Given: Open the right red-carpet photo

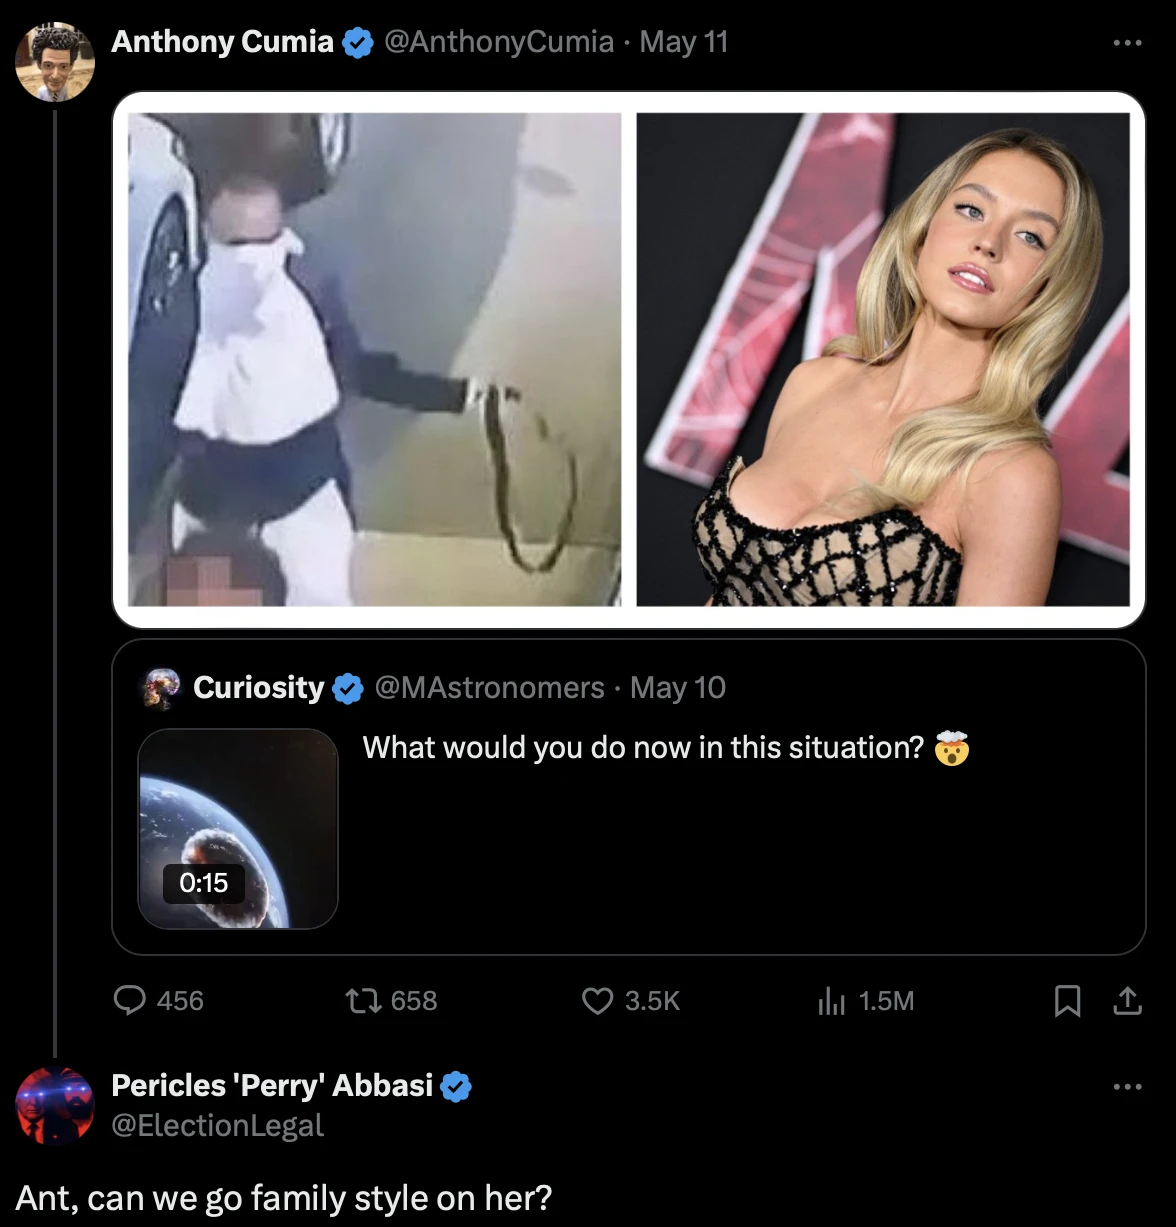Looking at the screenshot, I should click(883, 359).
